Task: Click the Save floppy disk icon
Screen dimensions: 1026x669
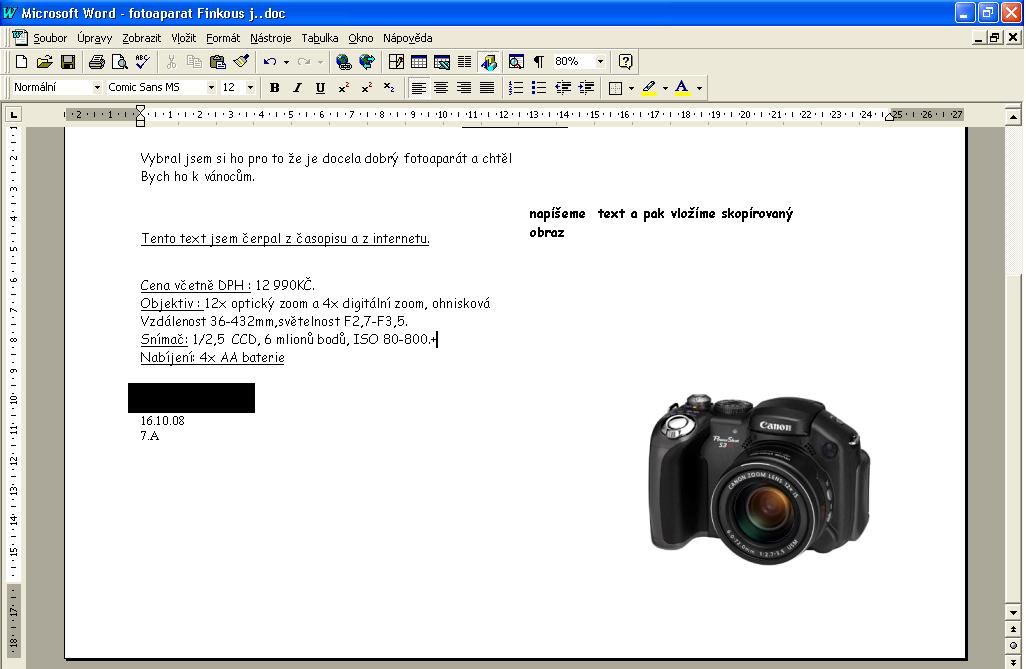Action: tap(68, 62)
